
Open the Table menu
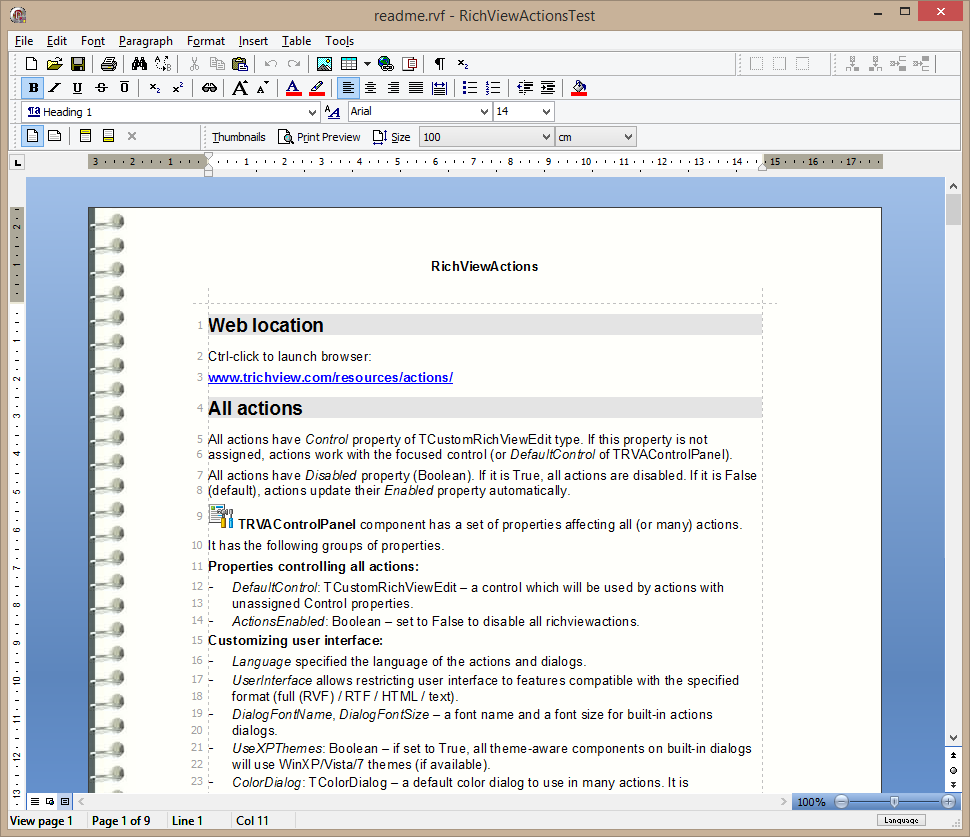[296, 41]
